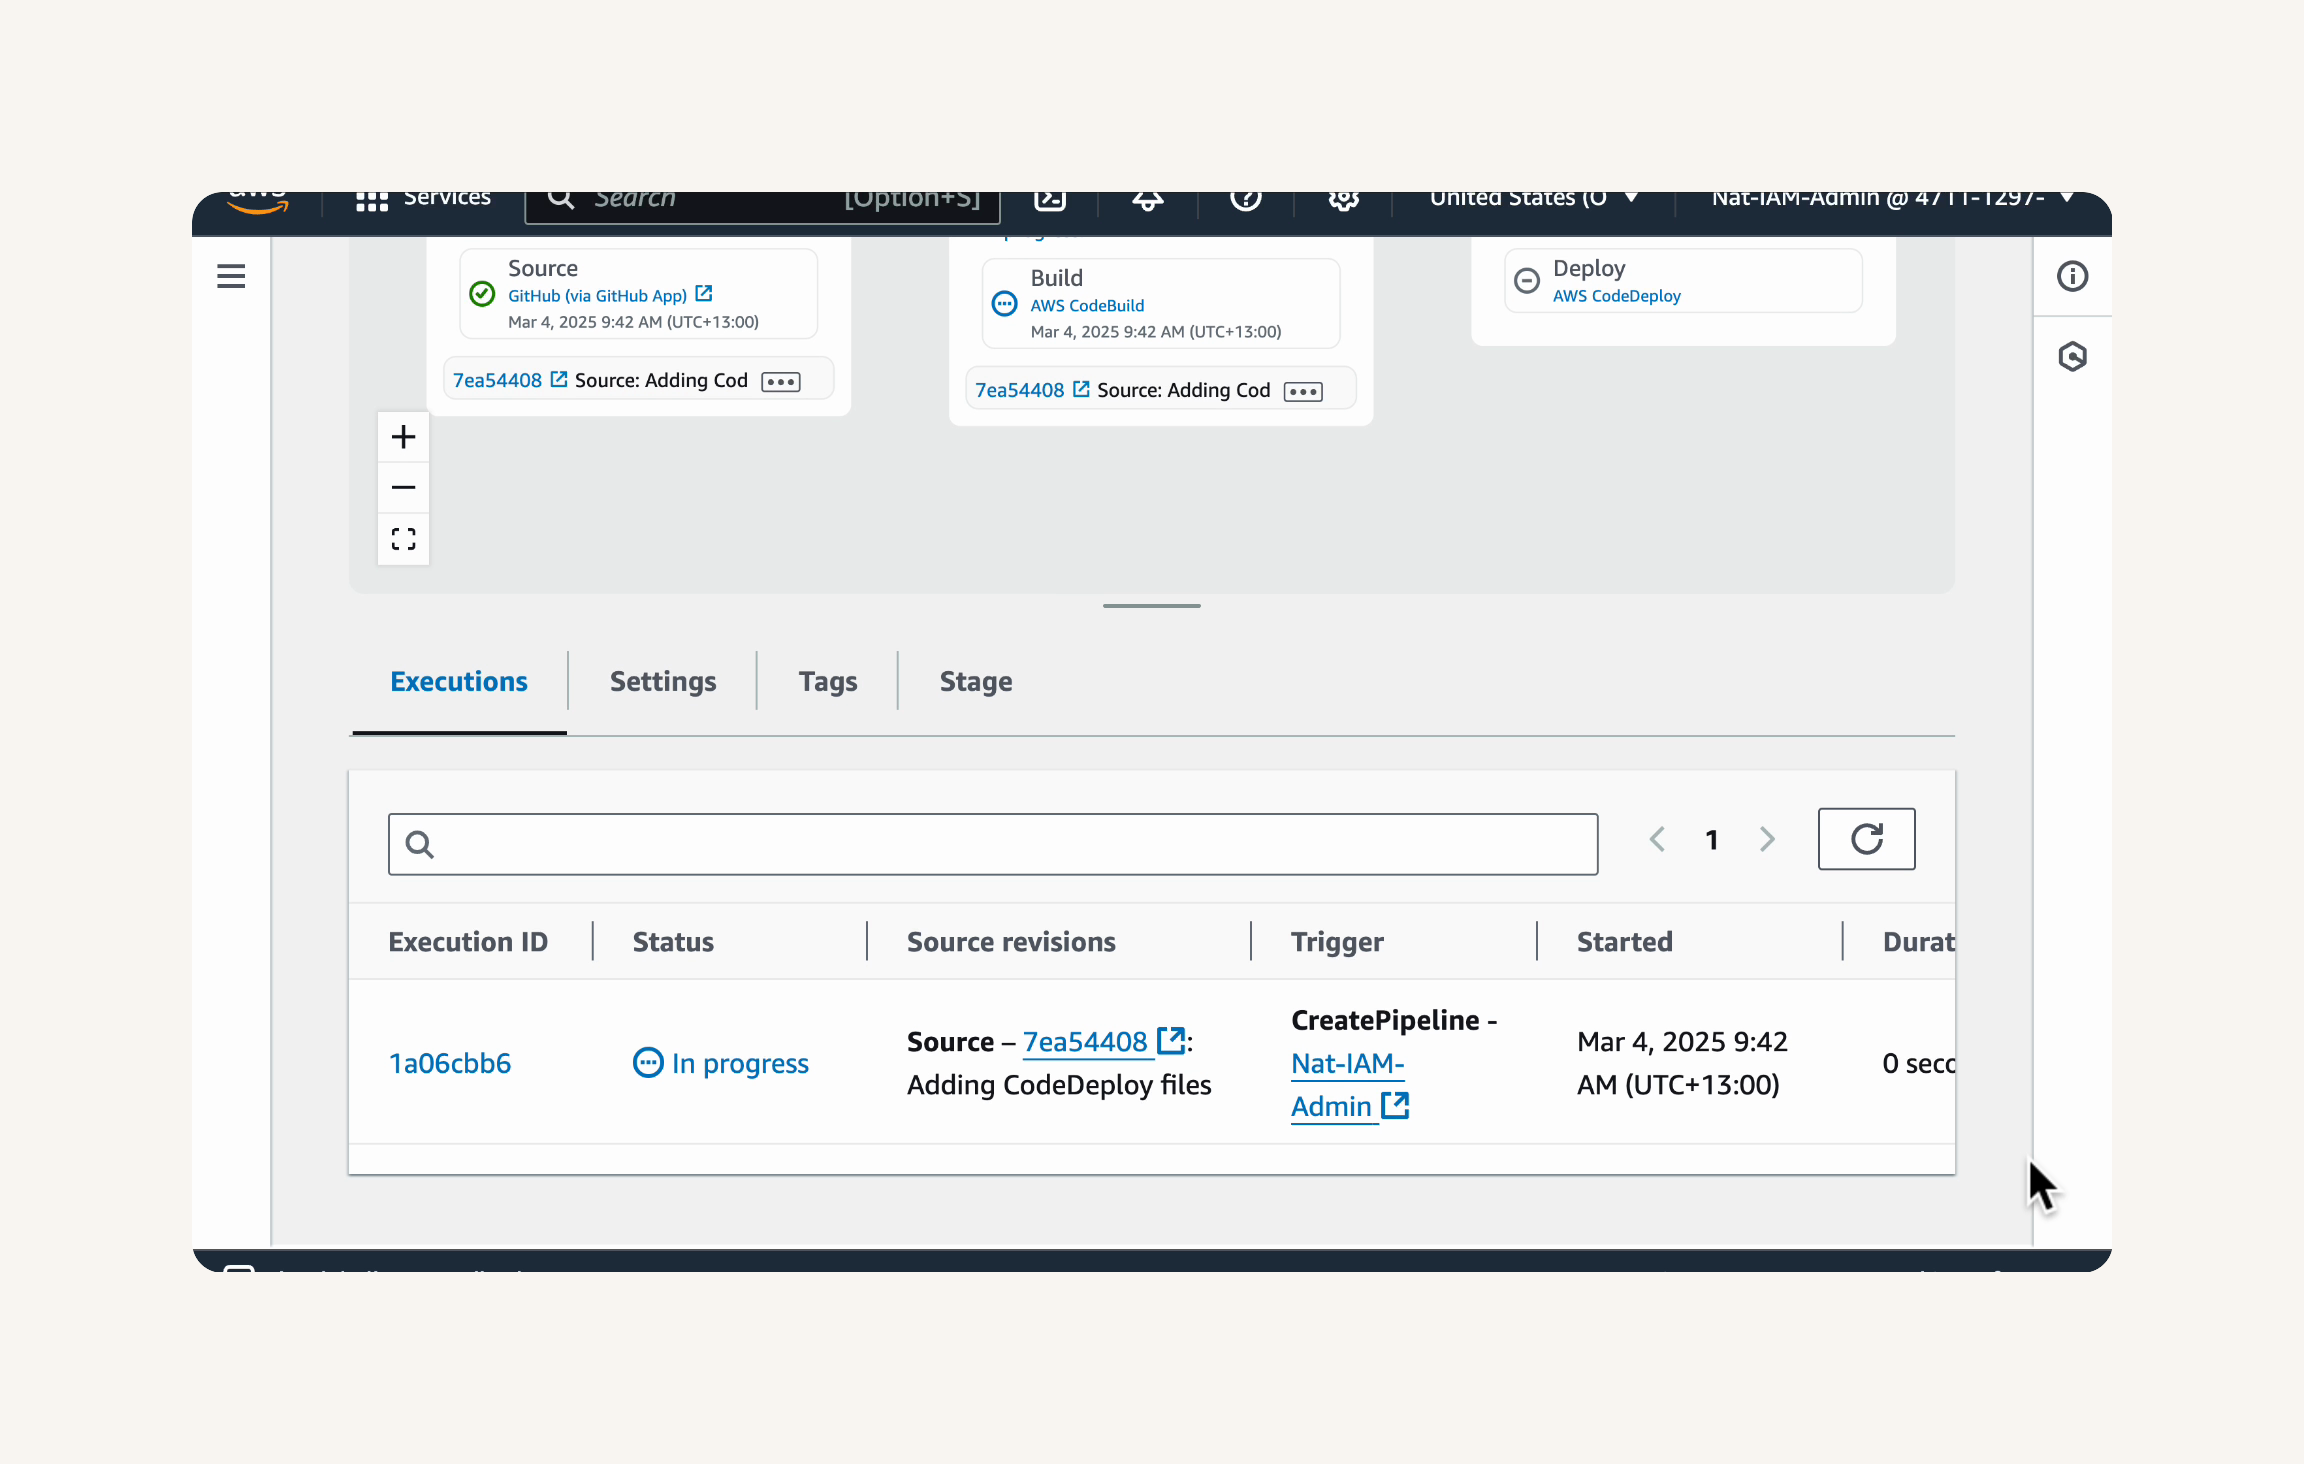This screenshot has height=1464, width=2304.
Task: Open the Services grid menu
Action: tap(423, 199)
